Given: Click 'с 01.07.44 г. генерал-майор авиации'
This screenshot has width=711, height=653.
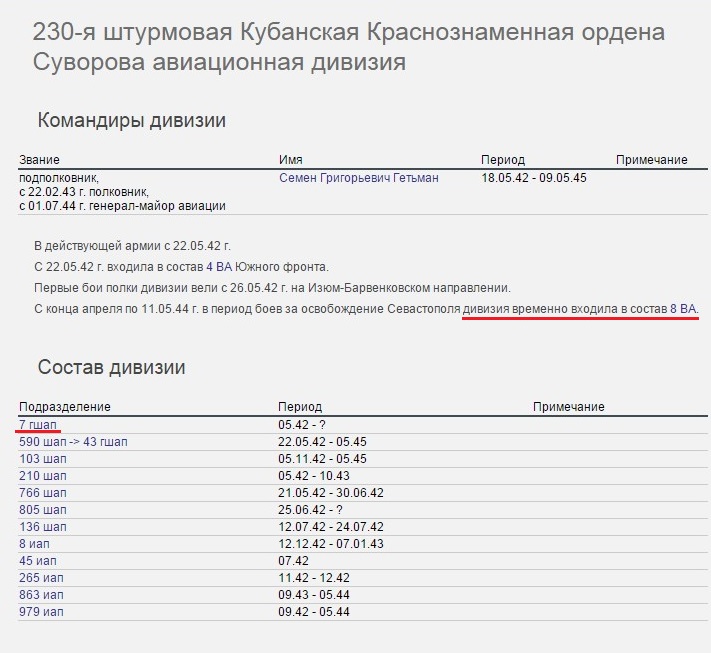Looking at the screenshot, I should tap(122, 206).
